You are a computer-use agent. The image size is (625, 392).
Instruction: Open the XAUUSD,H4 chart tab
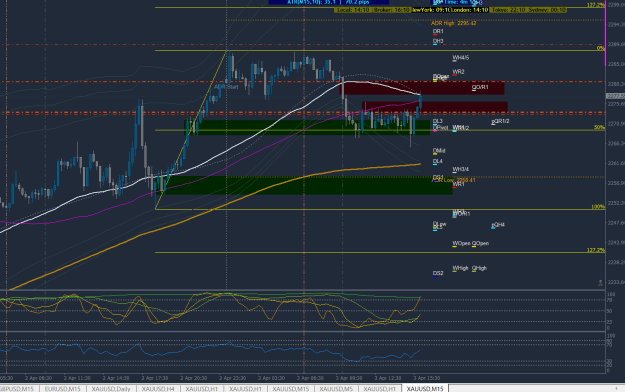click(158, 388)
